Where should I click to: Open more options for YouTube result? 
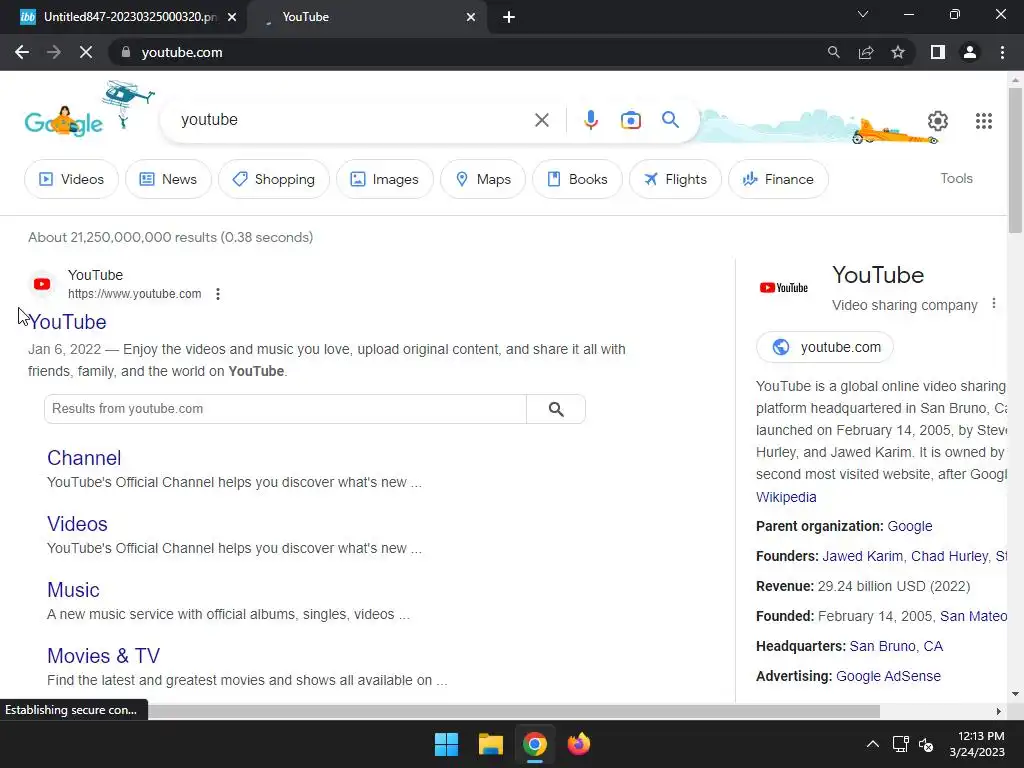(218, 294)
